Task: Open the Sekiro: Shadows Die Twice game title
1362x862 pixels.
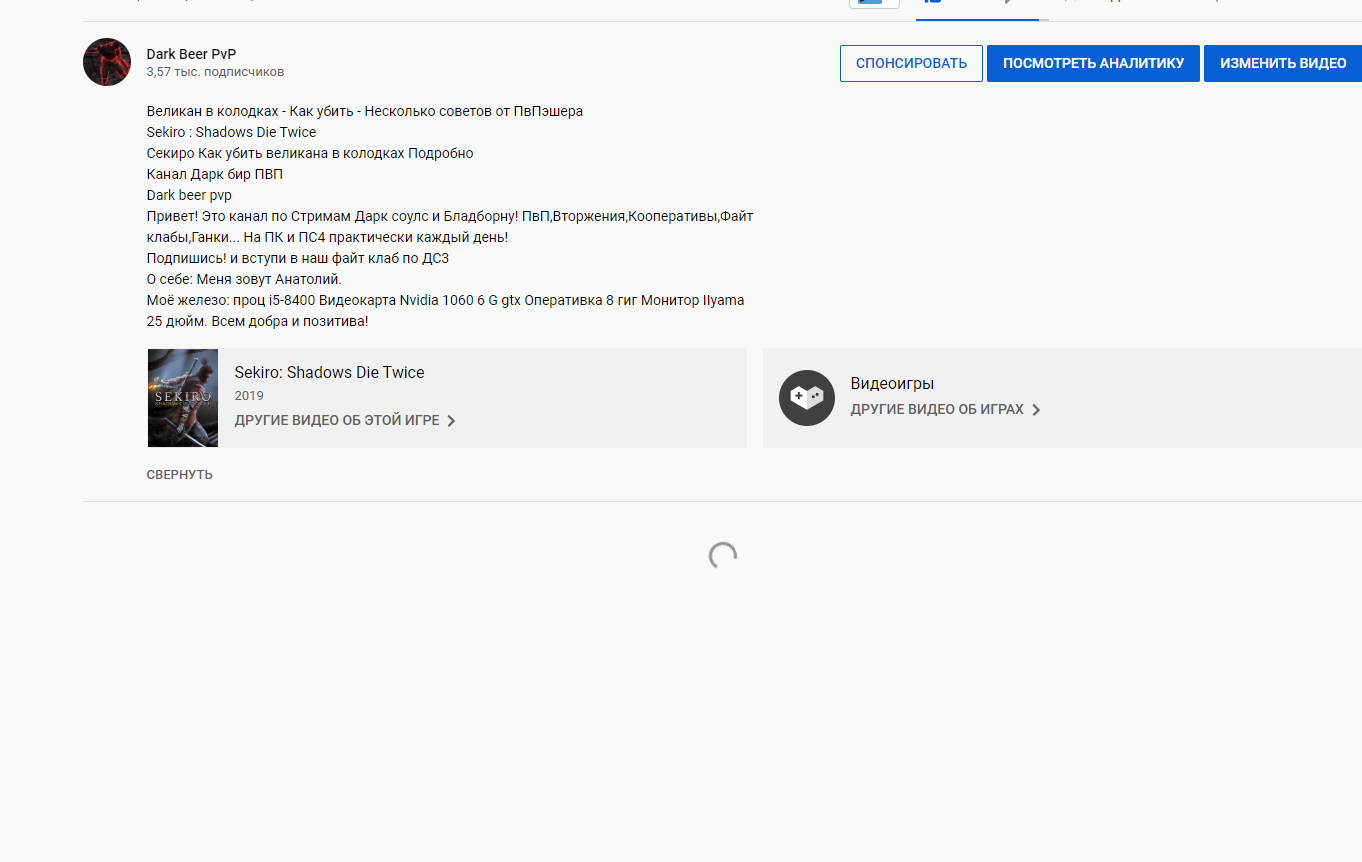Action: pyautogui.click(x=329, y=372)
